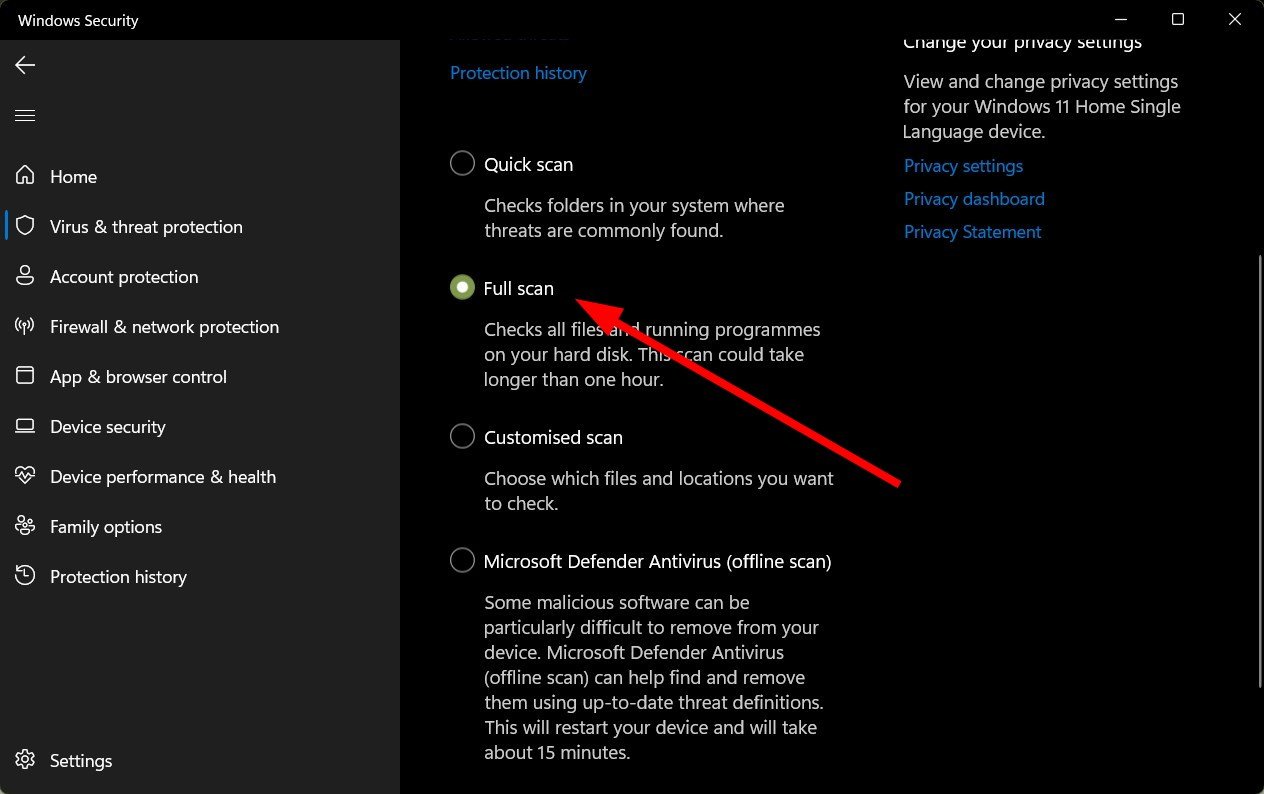Open the Privacy settings link
Screen dimensions: 1264x794
point(963,166)
